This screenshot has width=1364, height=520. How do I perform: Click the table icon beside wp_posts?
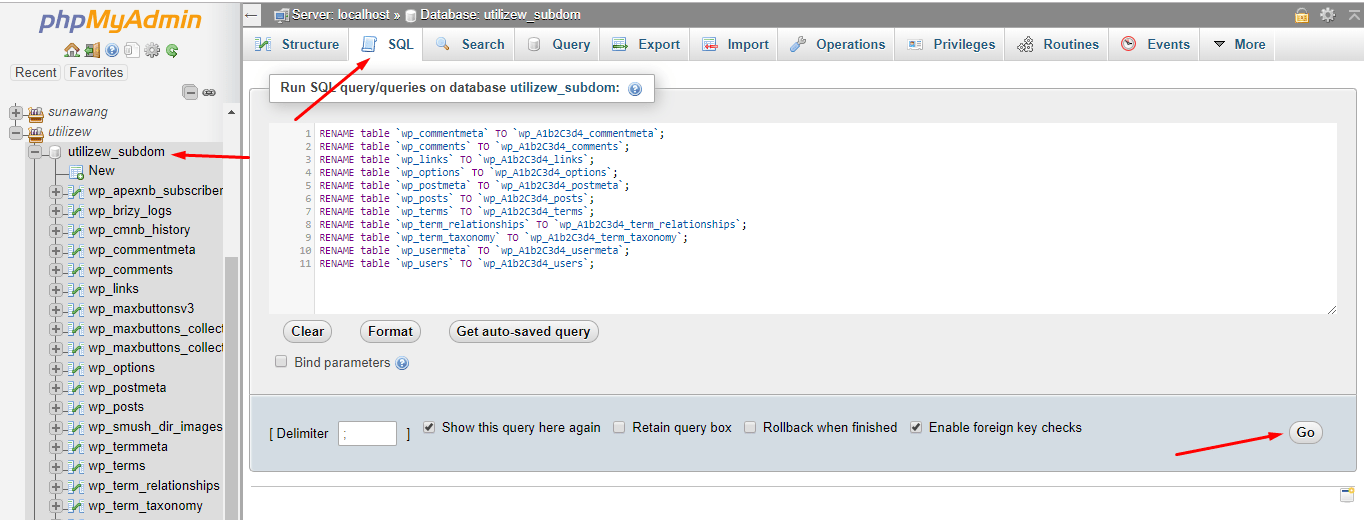click(76, 407)
